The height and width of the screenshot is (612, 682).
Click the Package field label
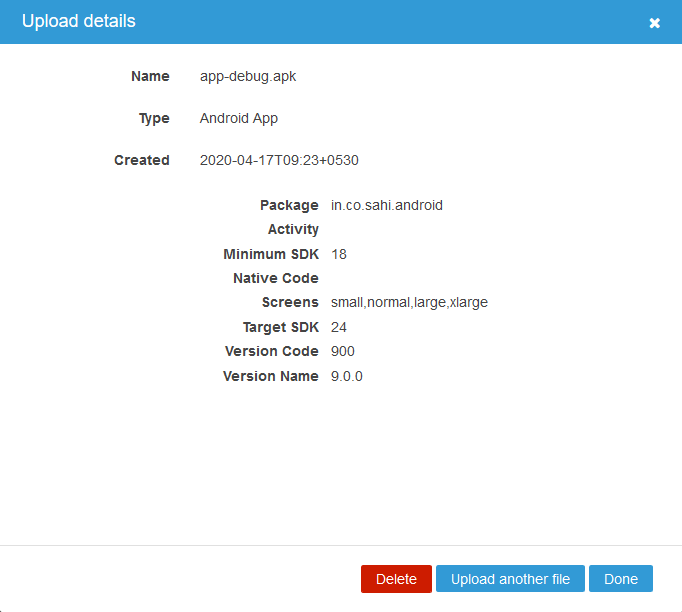(289, 205)
